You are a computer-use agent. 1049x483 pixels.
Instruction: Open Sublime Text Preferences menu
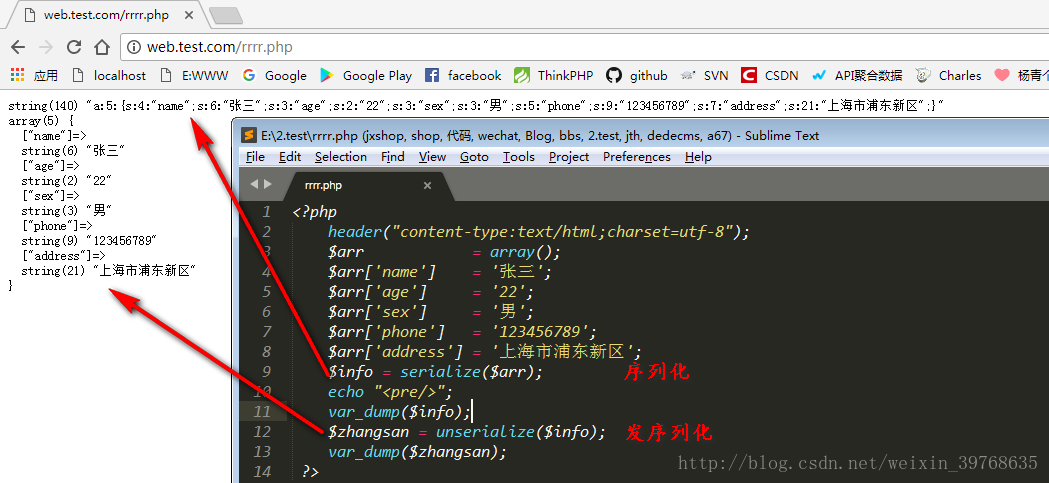pyautogui.click(x=637, y=157)
